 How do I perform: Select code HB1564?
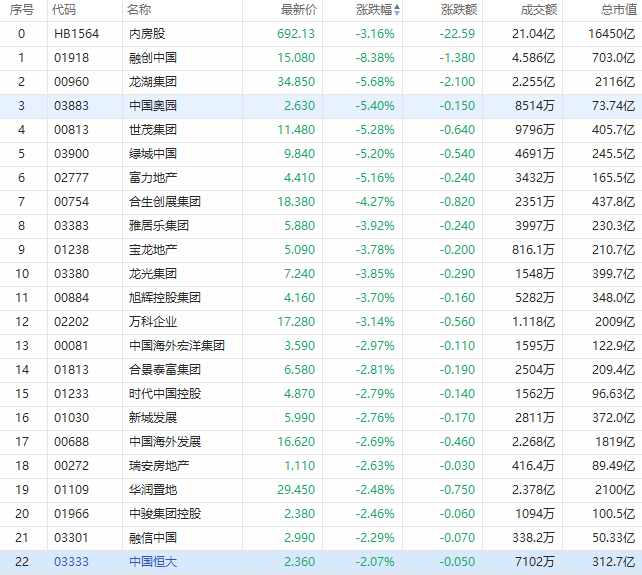77,34
